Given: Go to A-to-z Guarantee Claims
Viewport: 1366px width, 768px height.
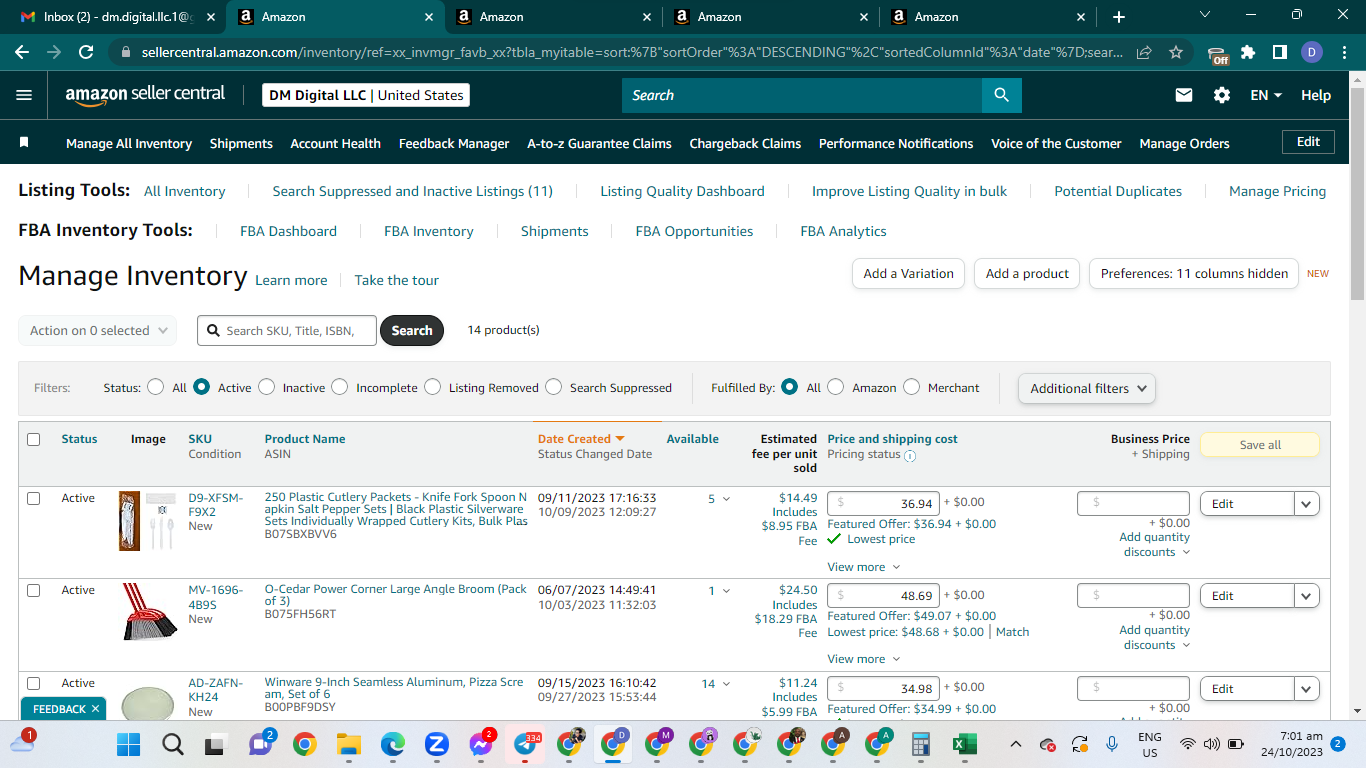Looking at the screenshot, I should pyautogui.click(x=599, y=143).
